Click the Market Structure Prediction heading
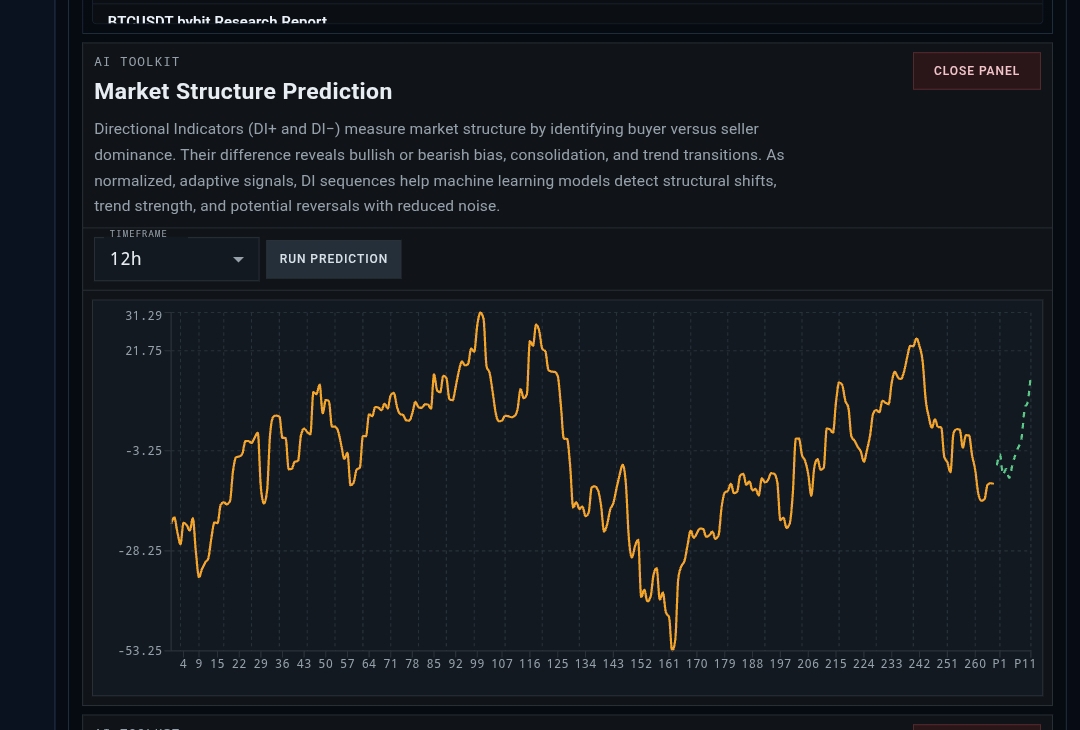The width and height of the screenshot is (1080, 730). (243, 92)
